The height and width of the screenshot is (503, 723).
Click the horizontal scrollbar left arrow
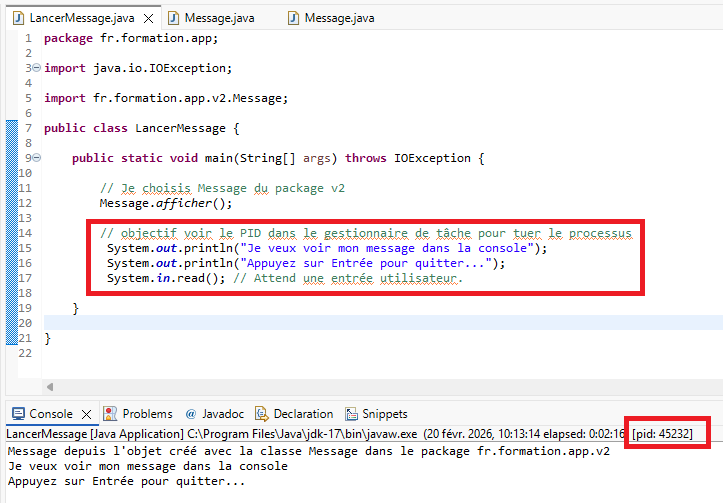click(x=50, y=386)
